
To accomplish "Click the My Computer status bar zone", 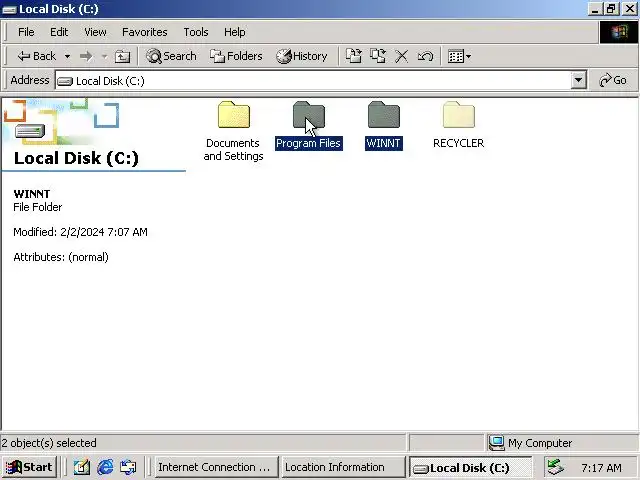I will [x=562, y=443].
